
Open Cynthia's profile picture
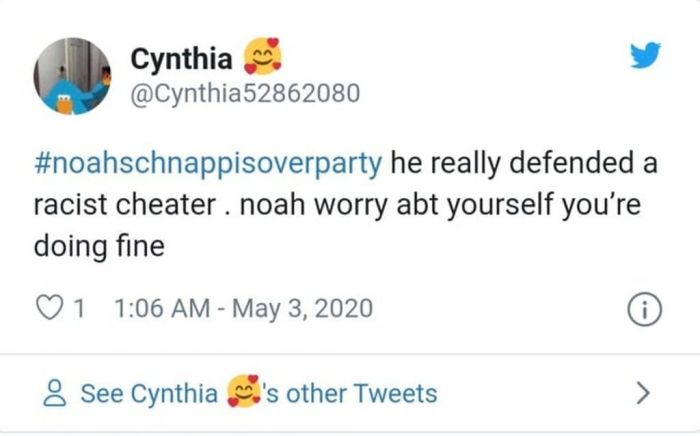click(73, 75)
